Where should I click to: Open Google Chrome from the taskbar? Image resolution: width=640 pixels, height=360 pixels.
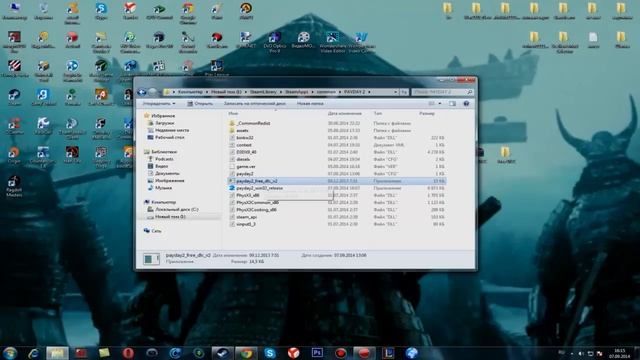click(246, 353)
